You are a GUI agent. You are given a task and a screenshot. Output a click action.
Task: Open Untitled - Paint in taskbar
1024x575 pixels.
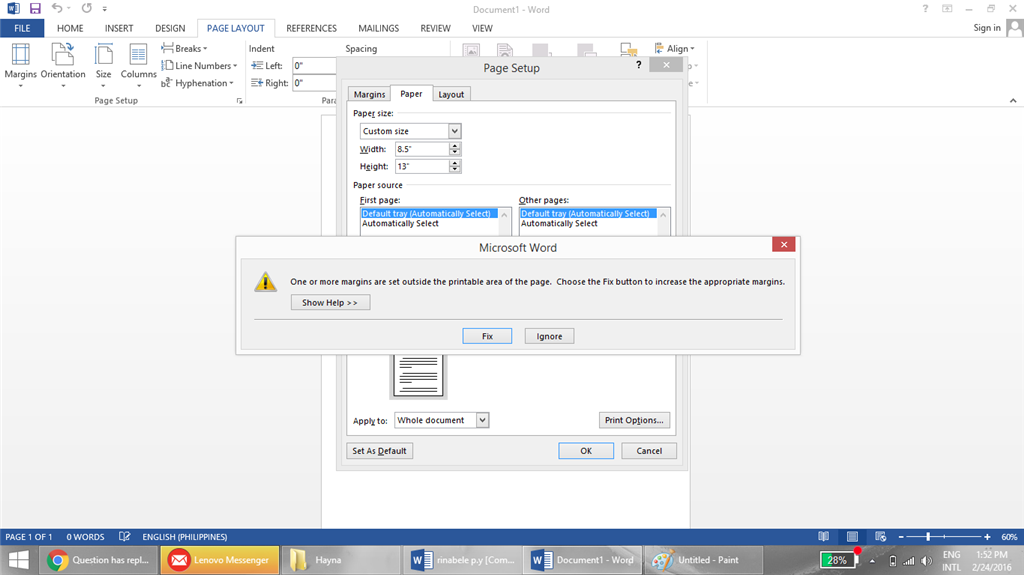[x=704, y=560]
